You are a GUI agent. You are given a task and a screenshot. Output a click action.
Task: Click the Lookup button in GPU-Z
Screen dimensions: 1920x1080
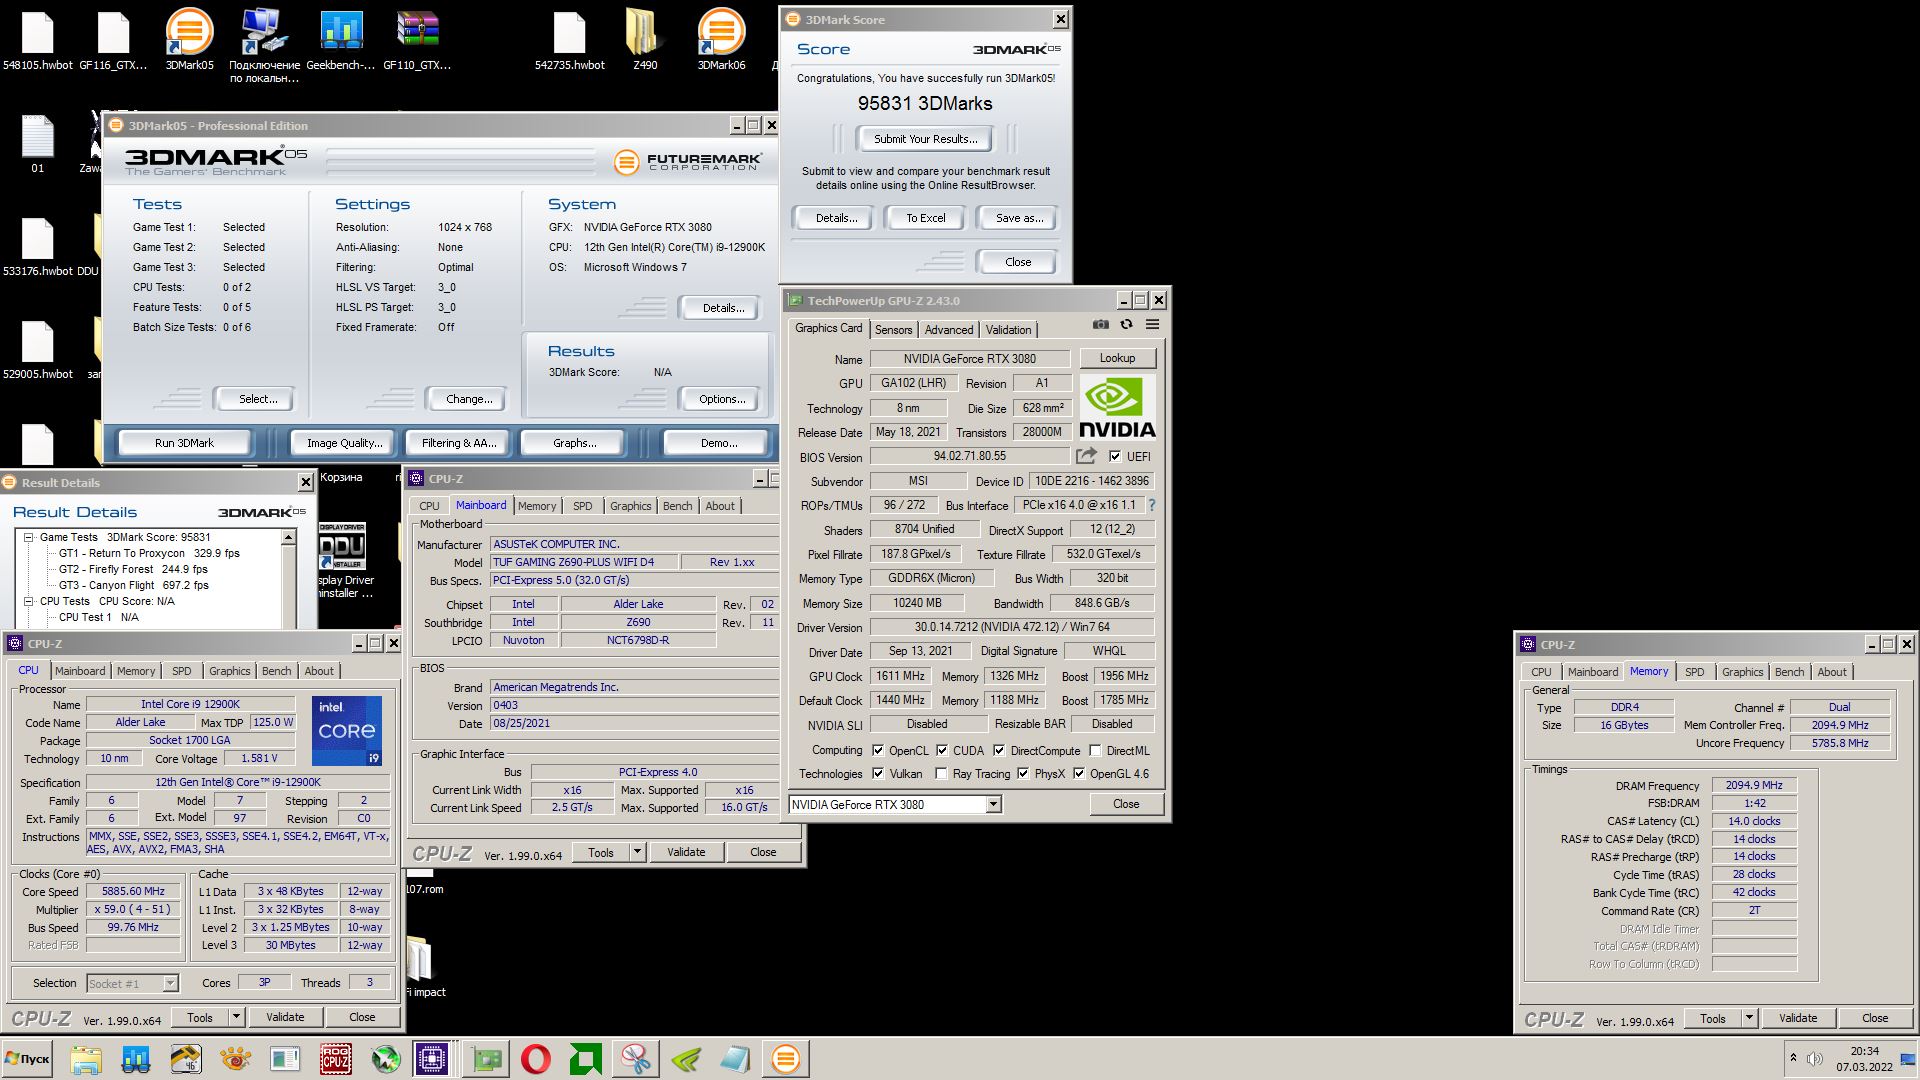[1117, 358]
